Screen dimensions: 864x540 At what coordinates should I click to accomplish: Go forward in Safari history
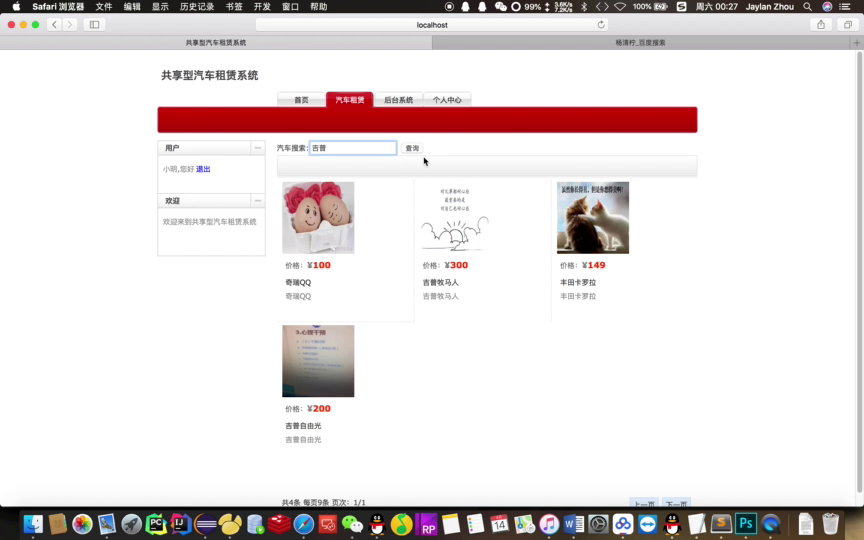click(x=69, y=25)
